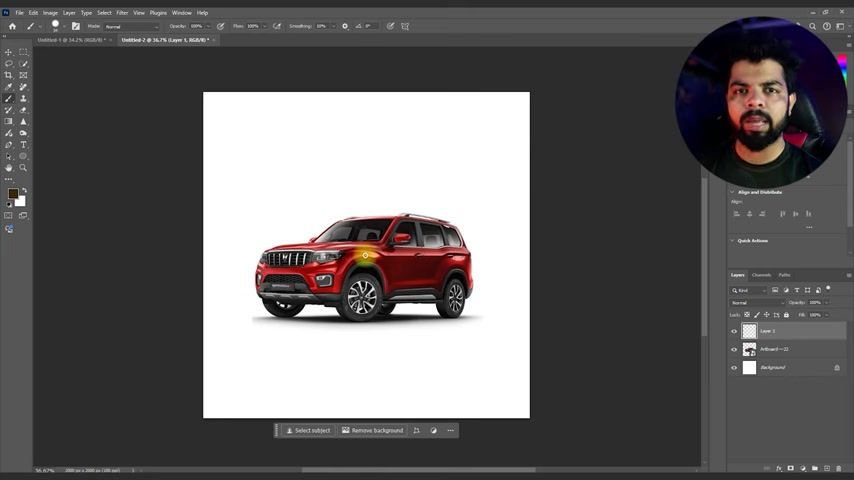854x480 pixels.
Task: Toggle airbrush-style build-up icon
Action: point(277,26)
